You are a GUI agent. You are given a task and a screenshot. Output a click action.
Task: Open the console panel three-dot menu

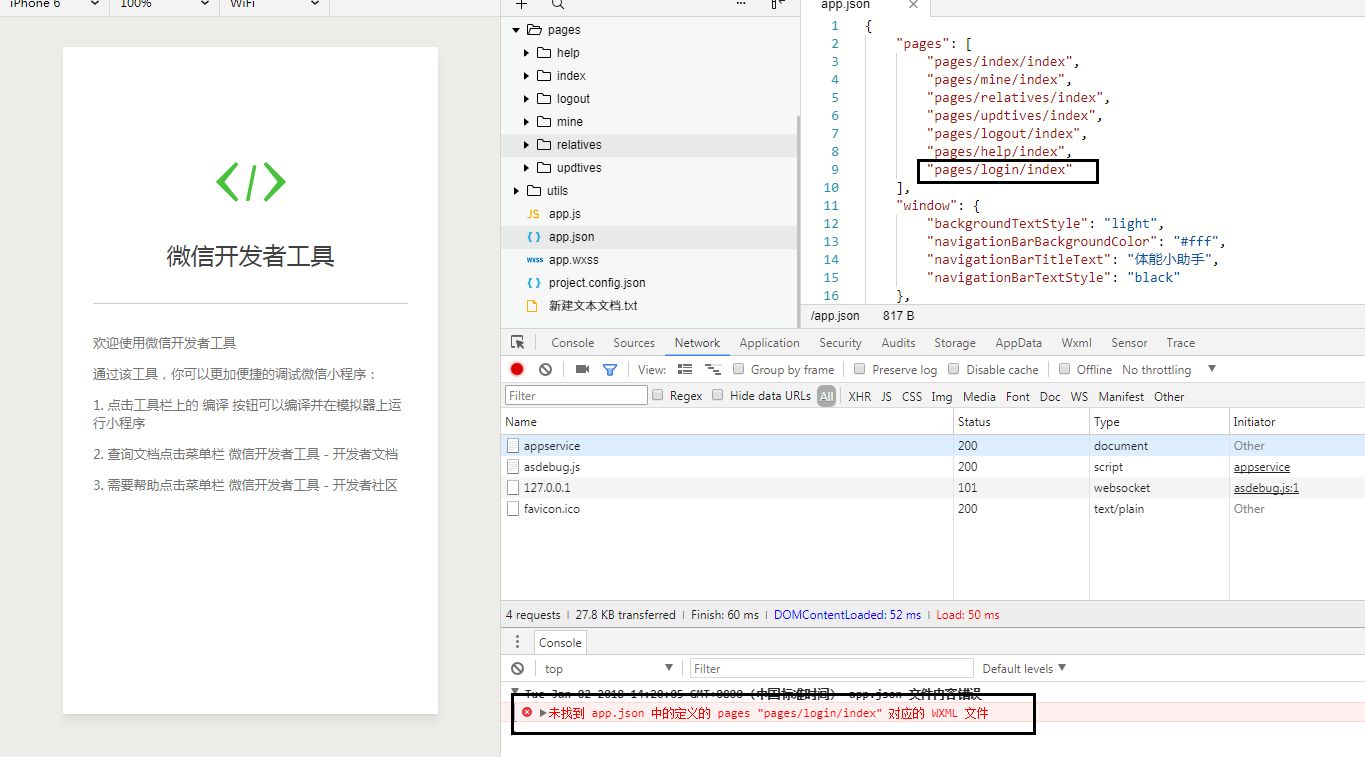pyautogui.click(x=517, y=642)
